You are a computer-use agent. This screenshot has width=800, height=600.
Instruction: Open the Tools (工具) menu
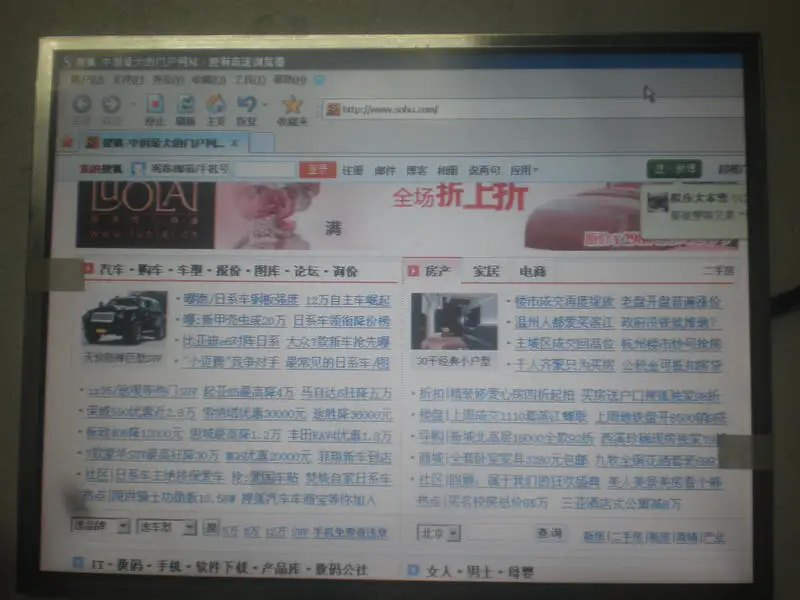[250, 80]
